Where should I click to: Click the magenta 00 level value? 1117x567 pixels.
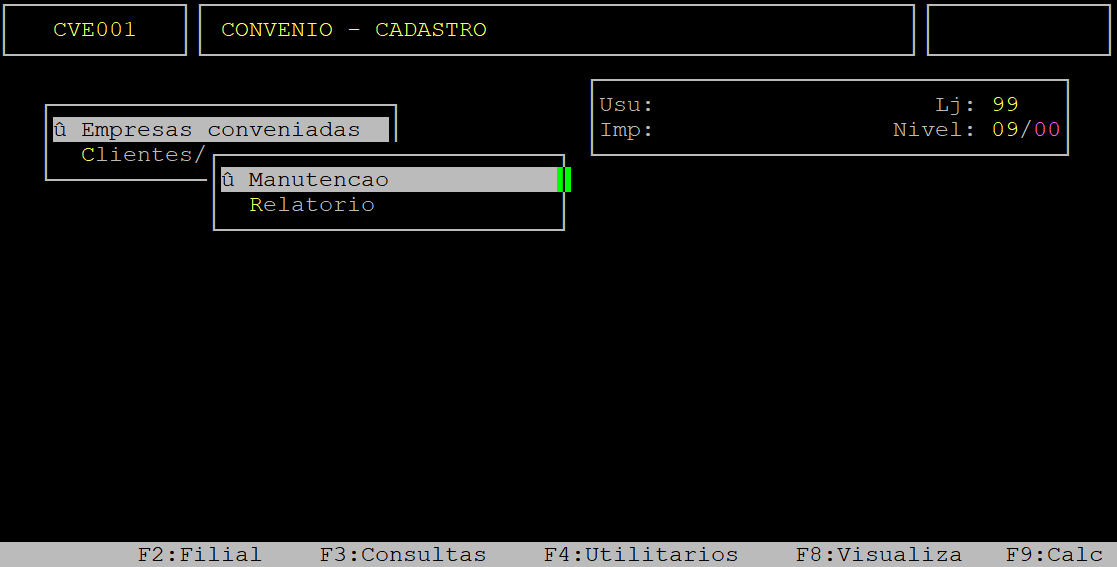tap(1047, 130)
